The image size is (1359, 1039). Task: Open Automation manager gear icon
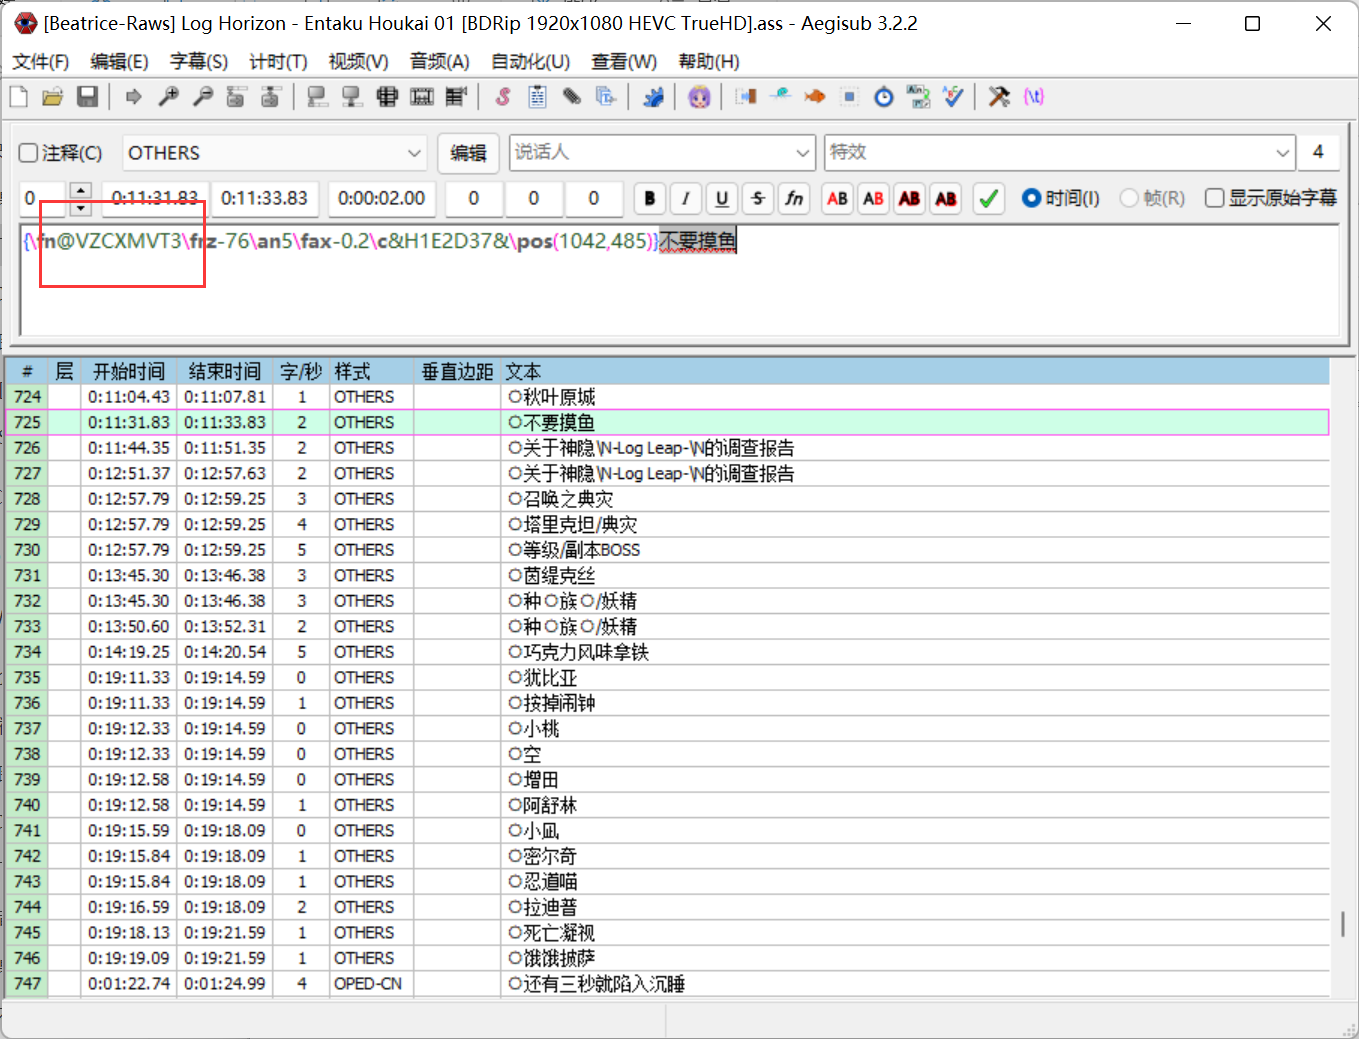click(x=653, y=97)
